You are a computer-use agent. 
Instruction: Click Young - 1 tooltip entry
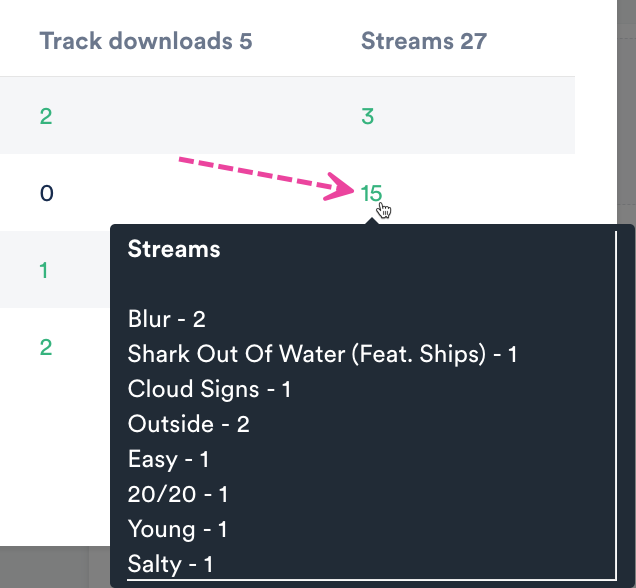pos(177,529)
